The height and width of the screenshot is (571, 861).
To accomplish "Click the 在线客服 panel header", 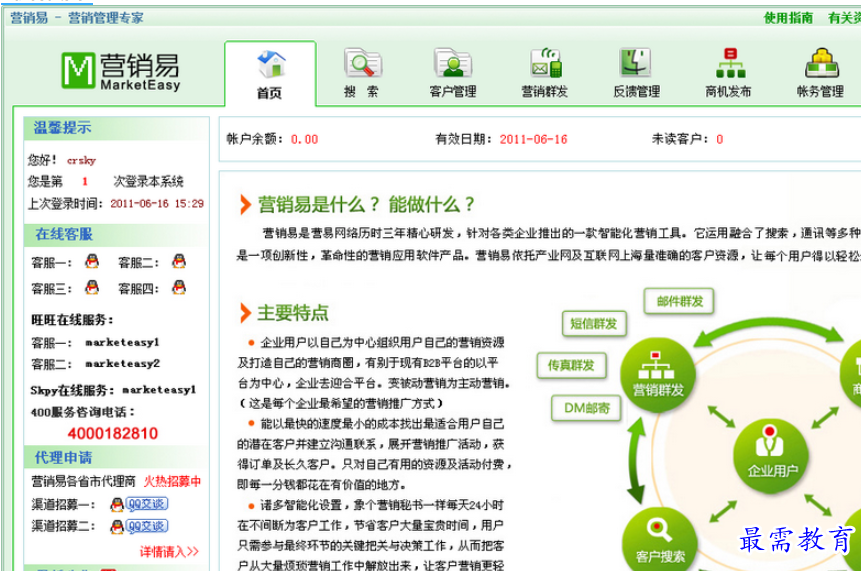I will (x=116, y=234).
